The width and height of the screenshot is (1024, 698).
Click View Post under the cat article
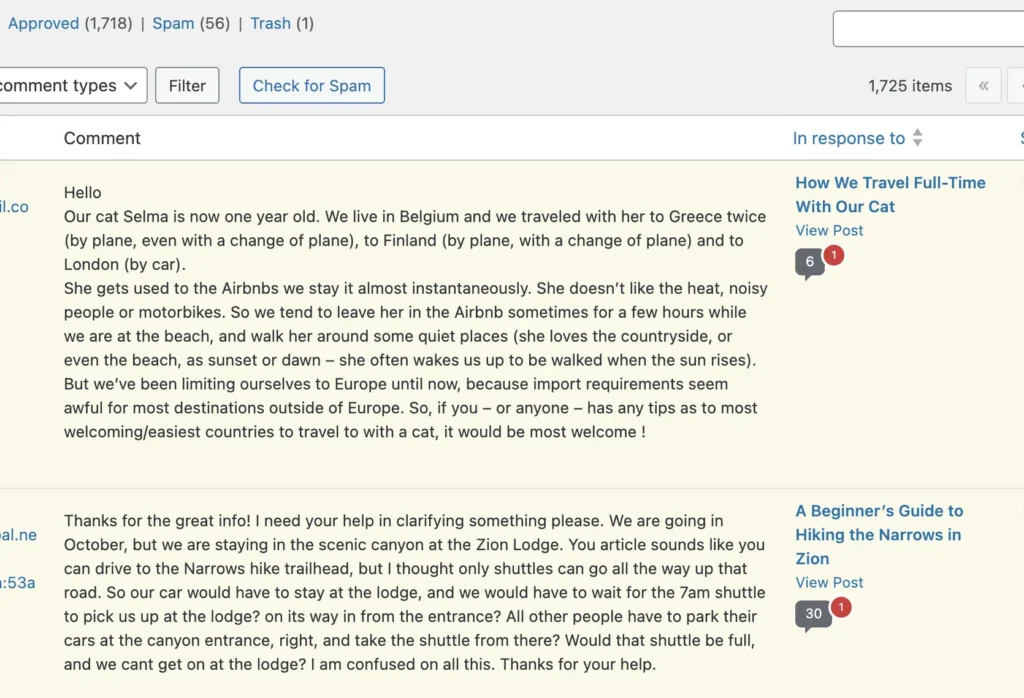(x=829, y=230)
